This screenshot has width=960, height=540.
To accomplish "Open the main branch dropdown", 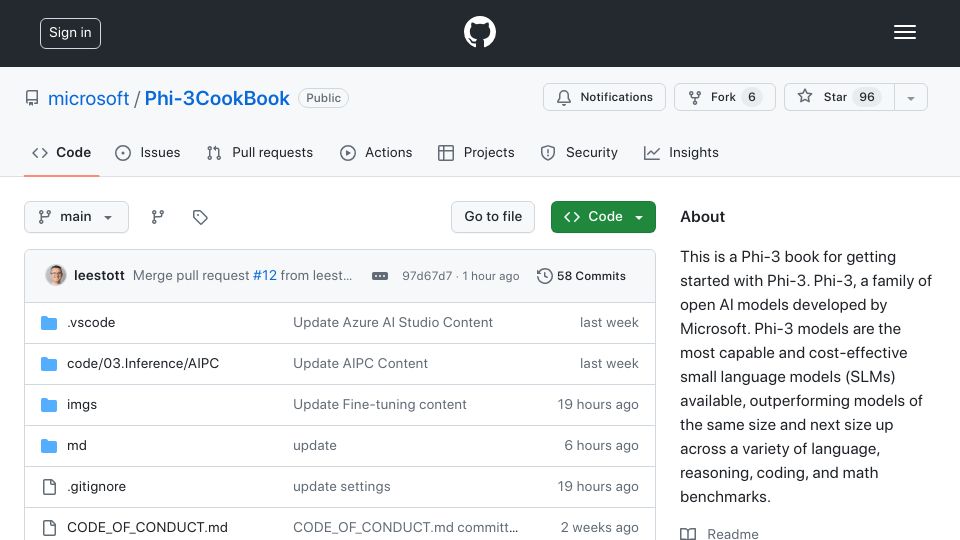I will [x=77, y=217].
